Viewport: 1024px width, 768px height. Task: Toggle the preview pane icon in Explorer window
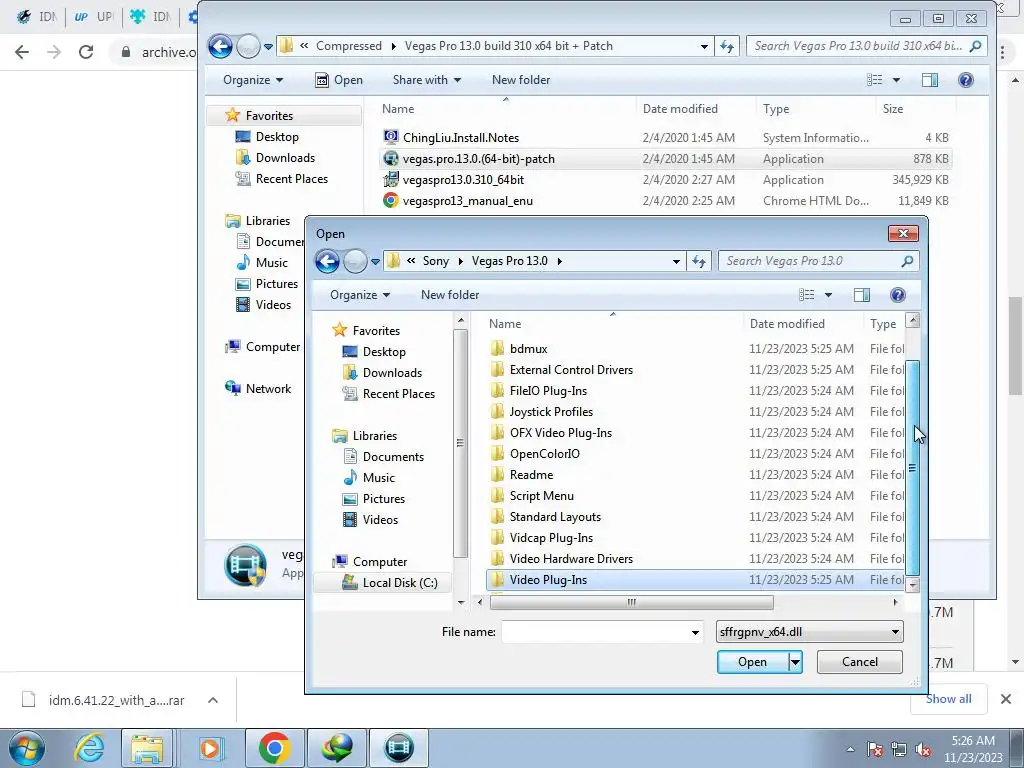click(x=930, y=80)
